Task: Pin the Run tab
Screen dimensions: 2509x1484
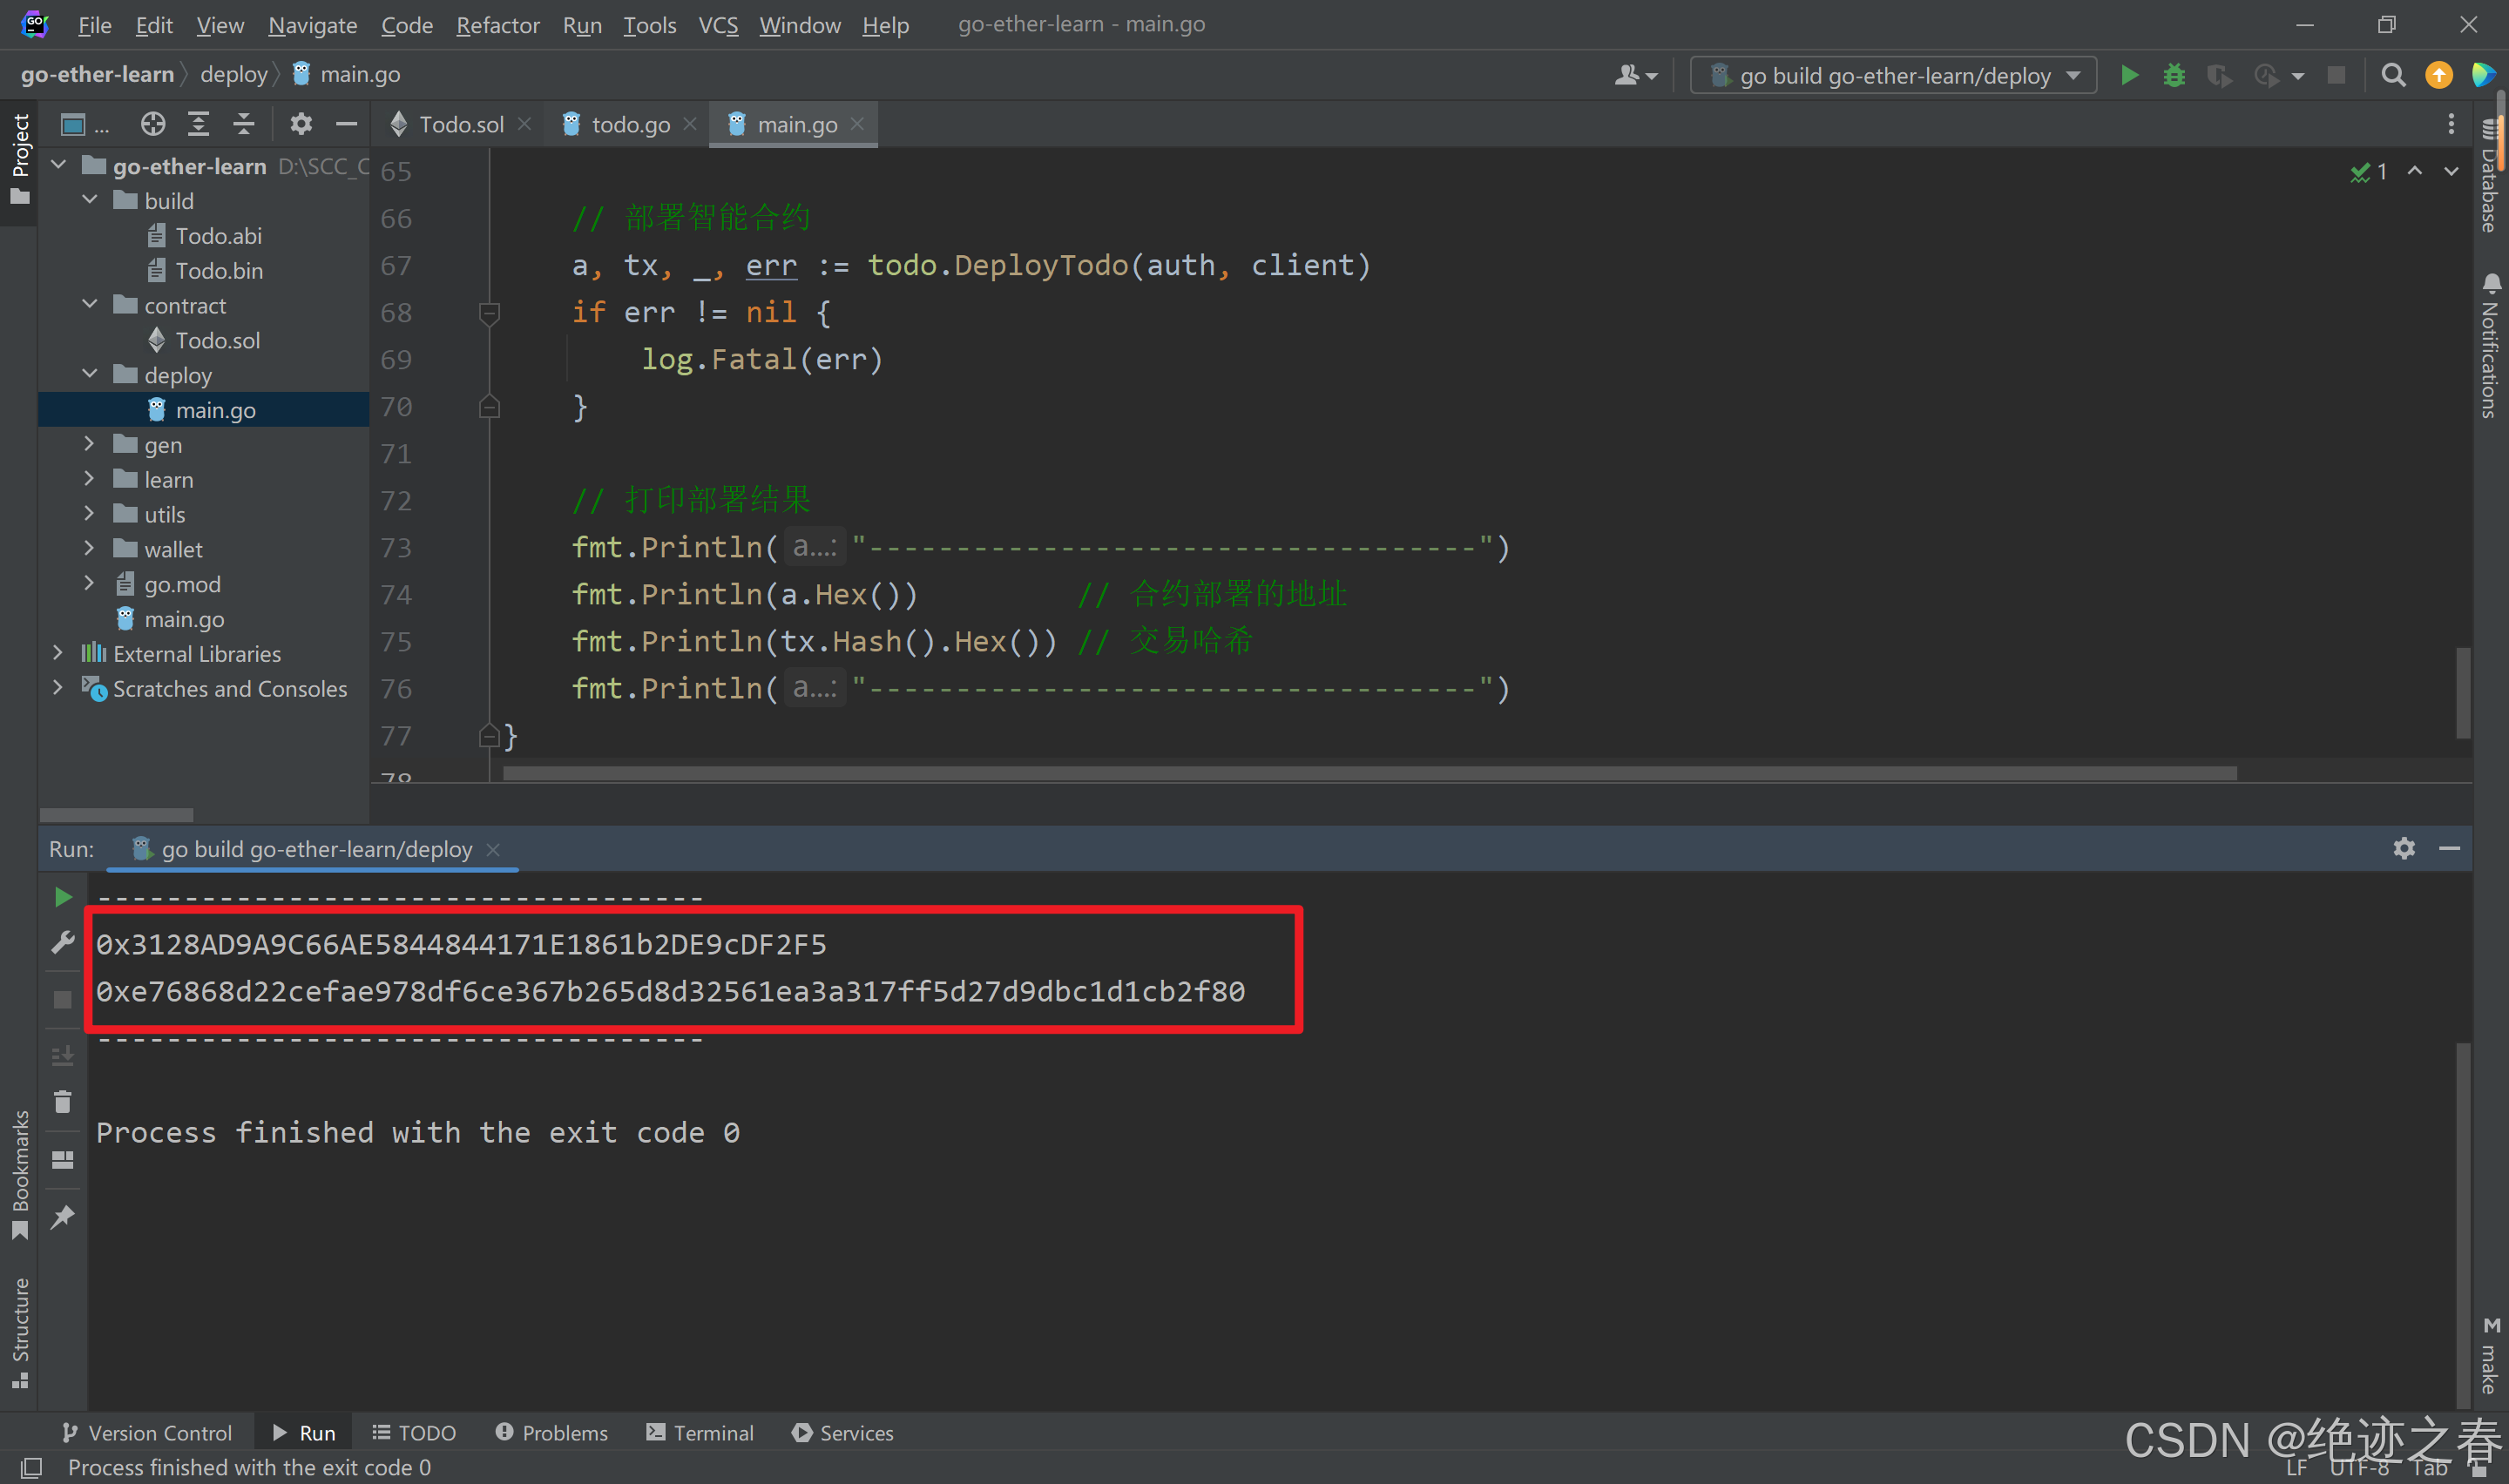Action: click(63, 1217)
